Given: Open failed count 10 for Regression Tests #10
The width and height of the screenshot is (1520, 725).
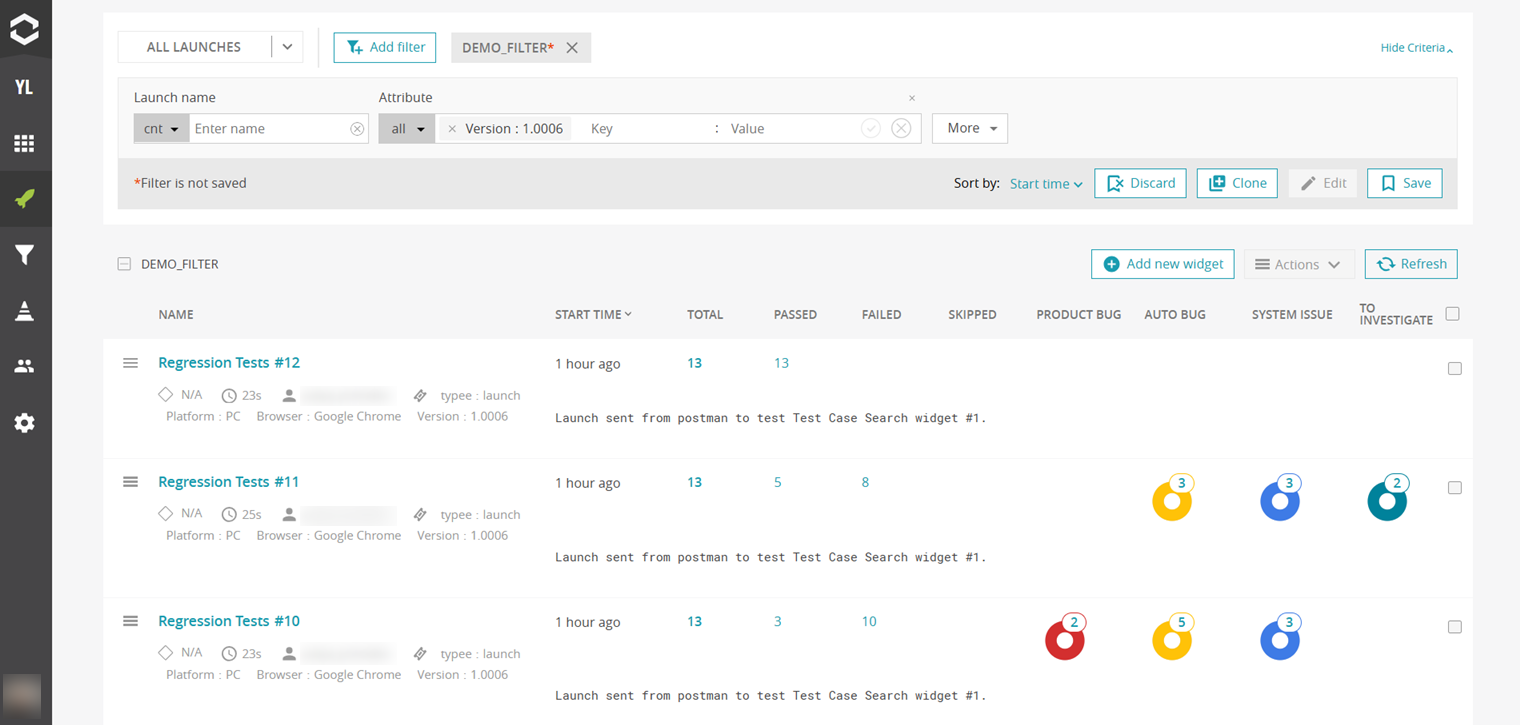Looking at the screenshot, I should (x=869, y=621).
